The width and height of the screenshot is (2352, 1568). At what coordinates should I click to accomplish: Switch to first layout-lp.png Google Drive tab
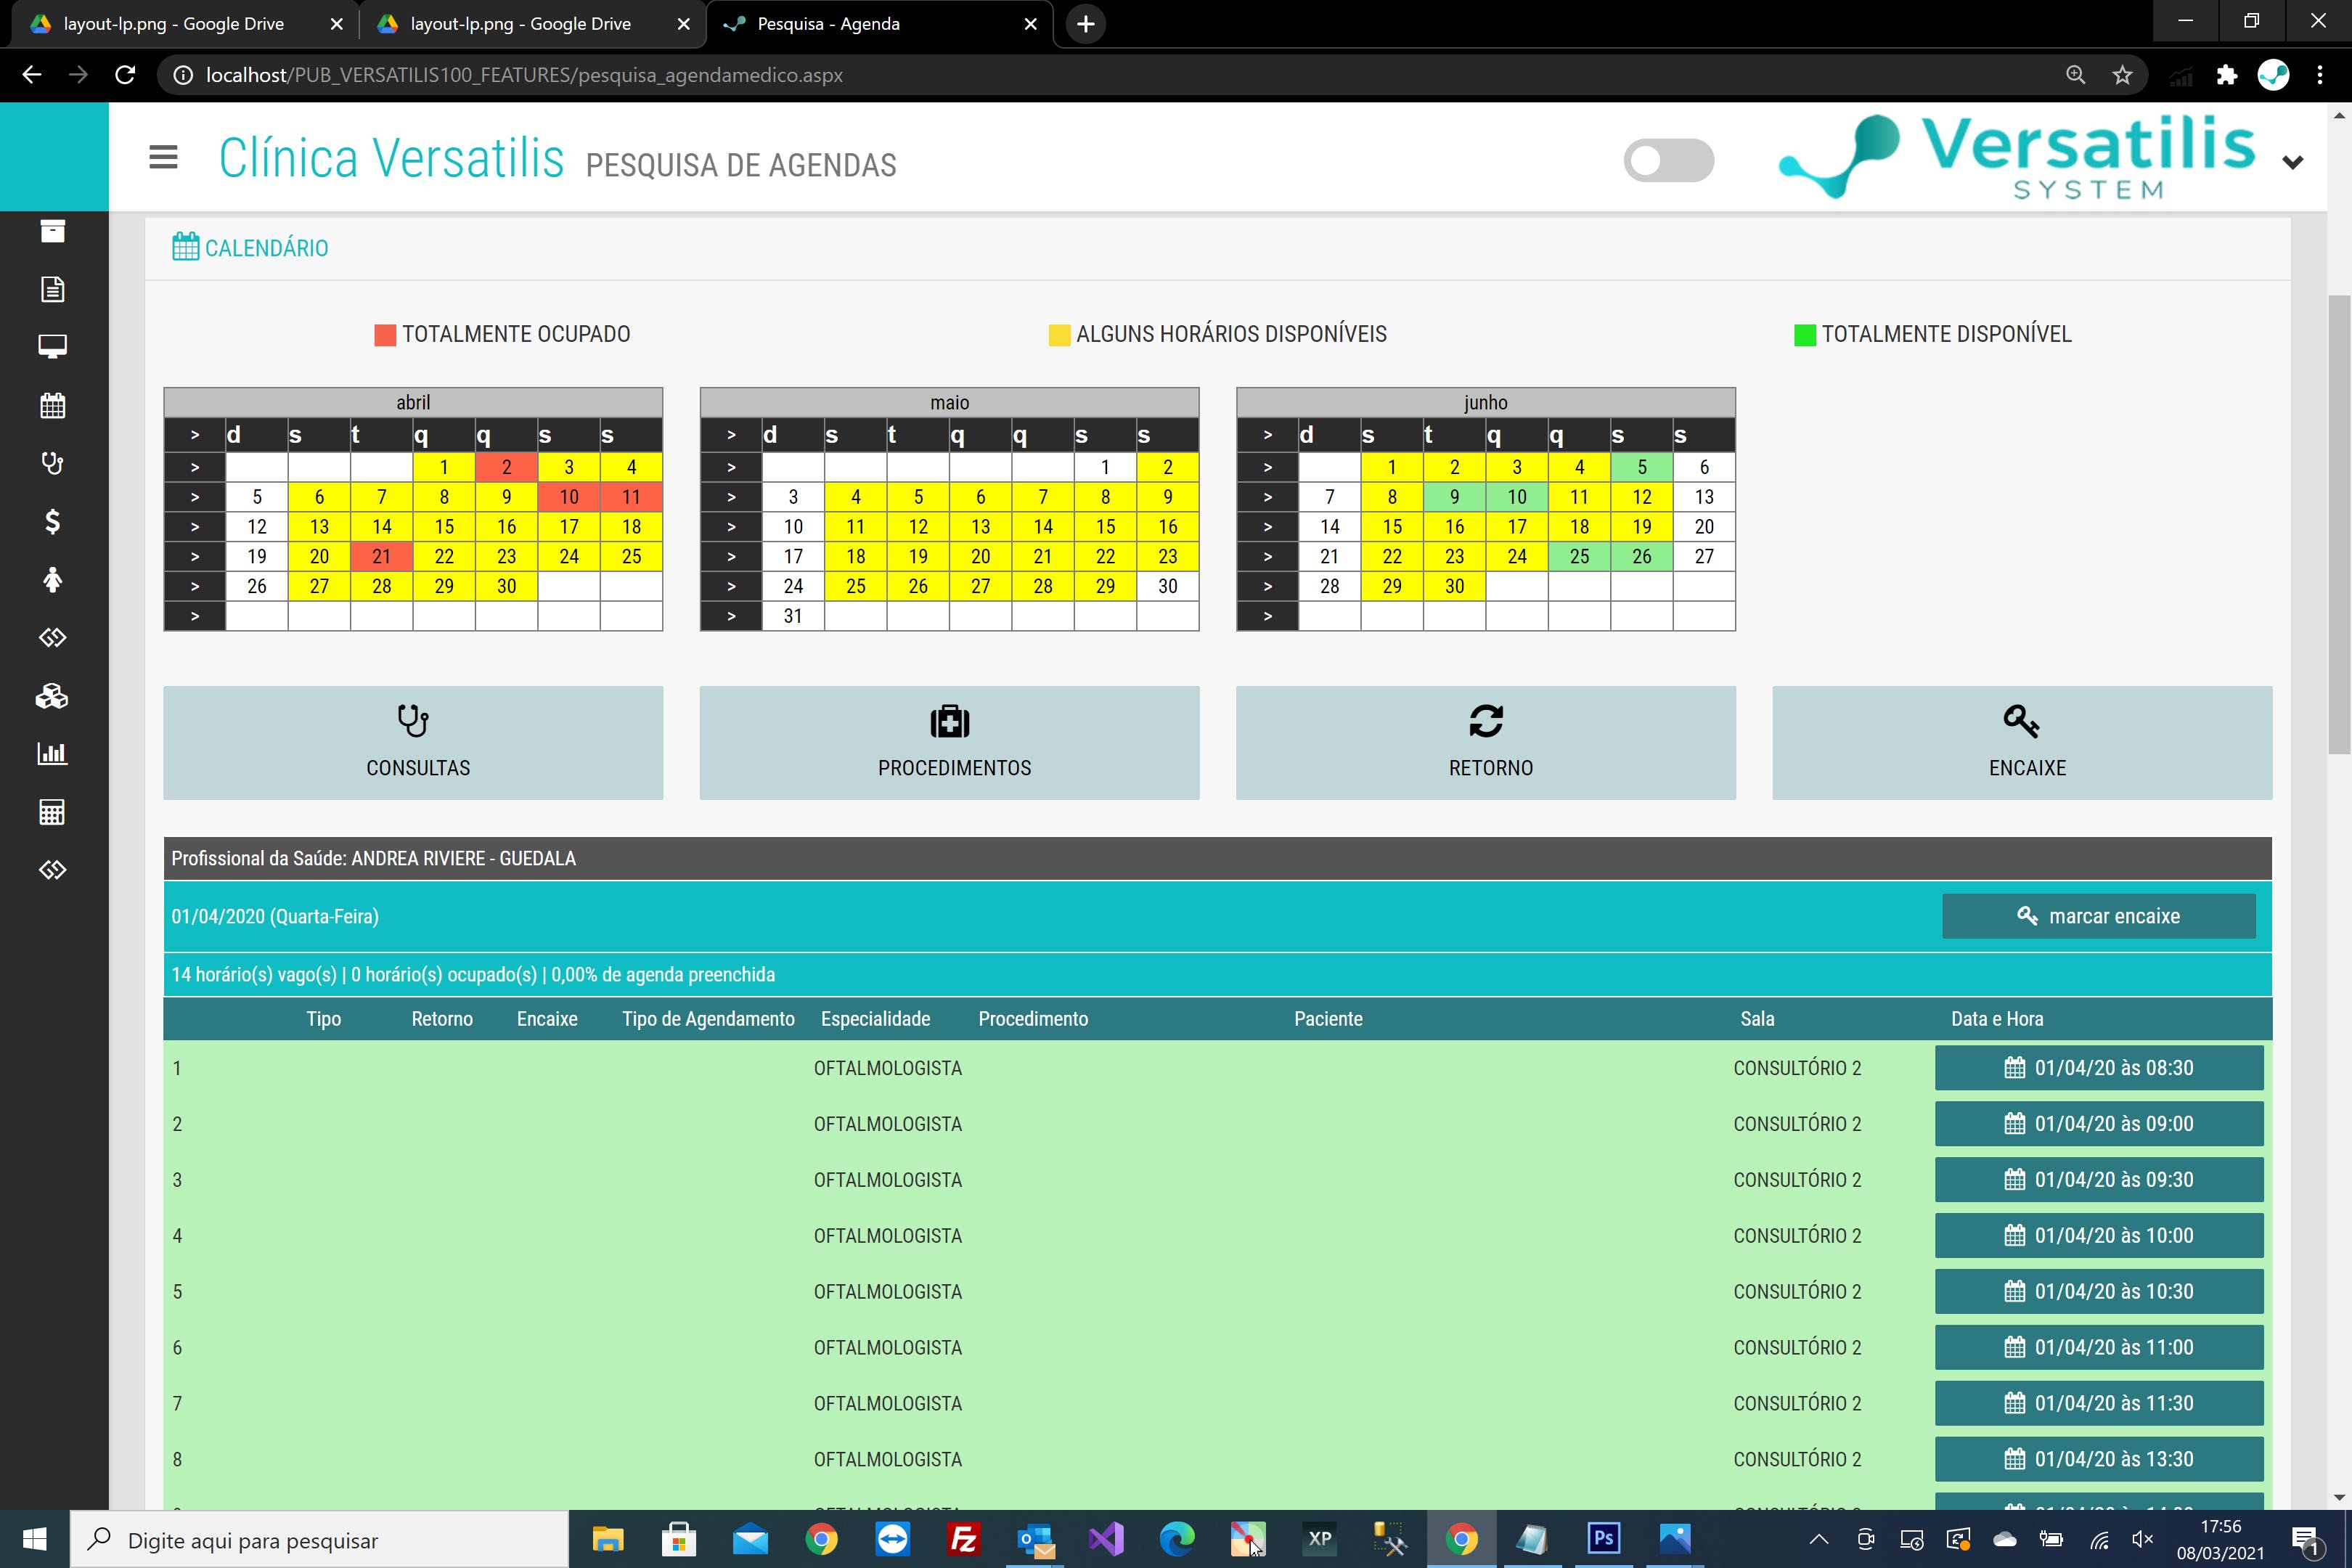(x=173, y=24)
